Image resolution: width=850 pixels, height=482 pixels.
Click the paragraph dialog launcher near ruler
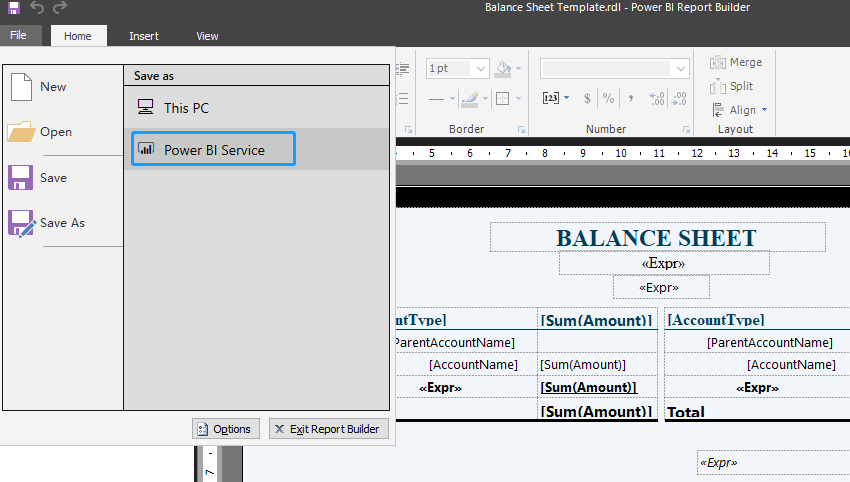coord(408,130)
